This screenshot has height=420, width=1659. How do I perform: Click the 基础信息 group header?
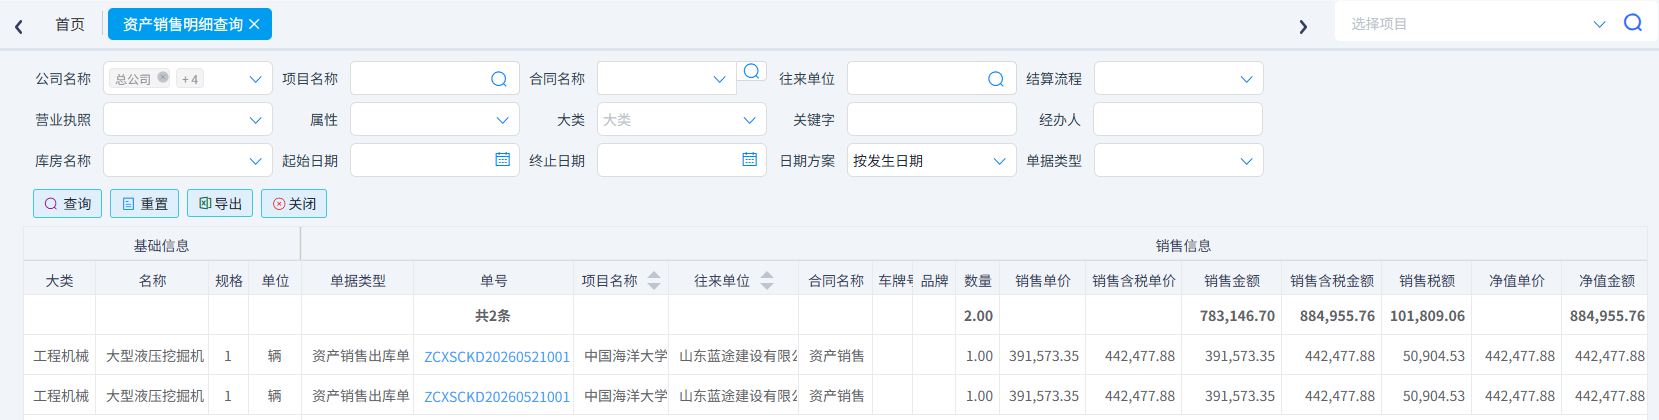tap(162, 245)
